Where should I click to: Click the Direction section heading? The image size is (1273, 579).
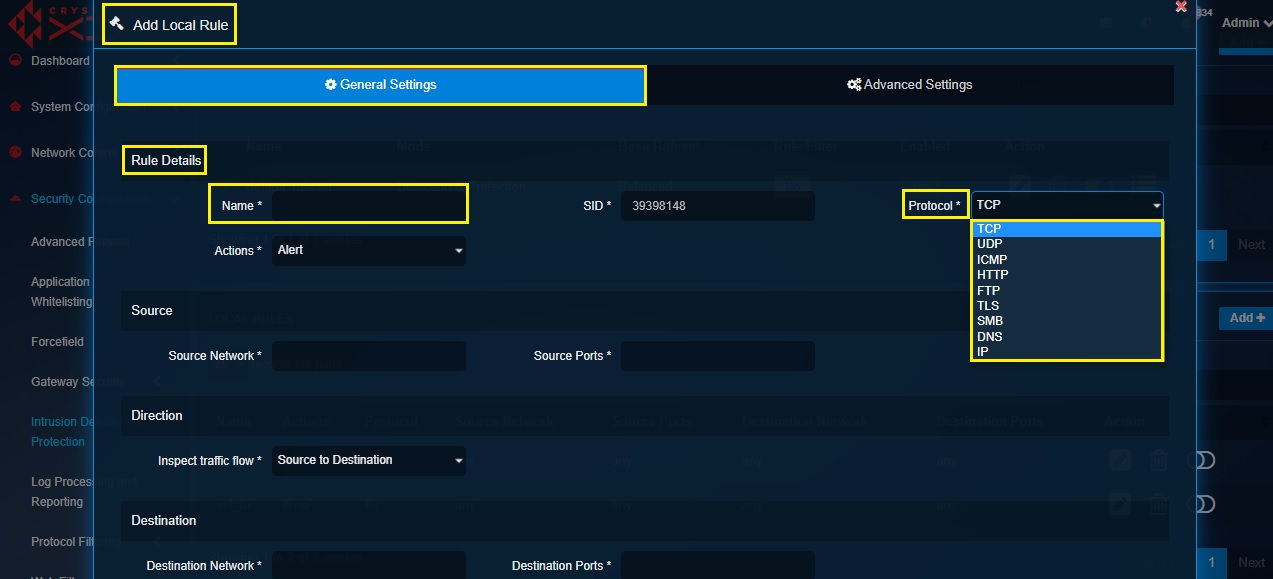point(157,415)
